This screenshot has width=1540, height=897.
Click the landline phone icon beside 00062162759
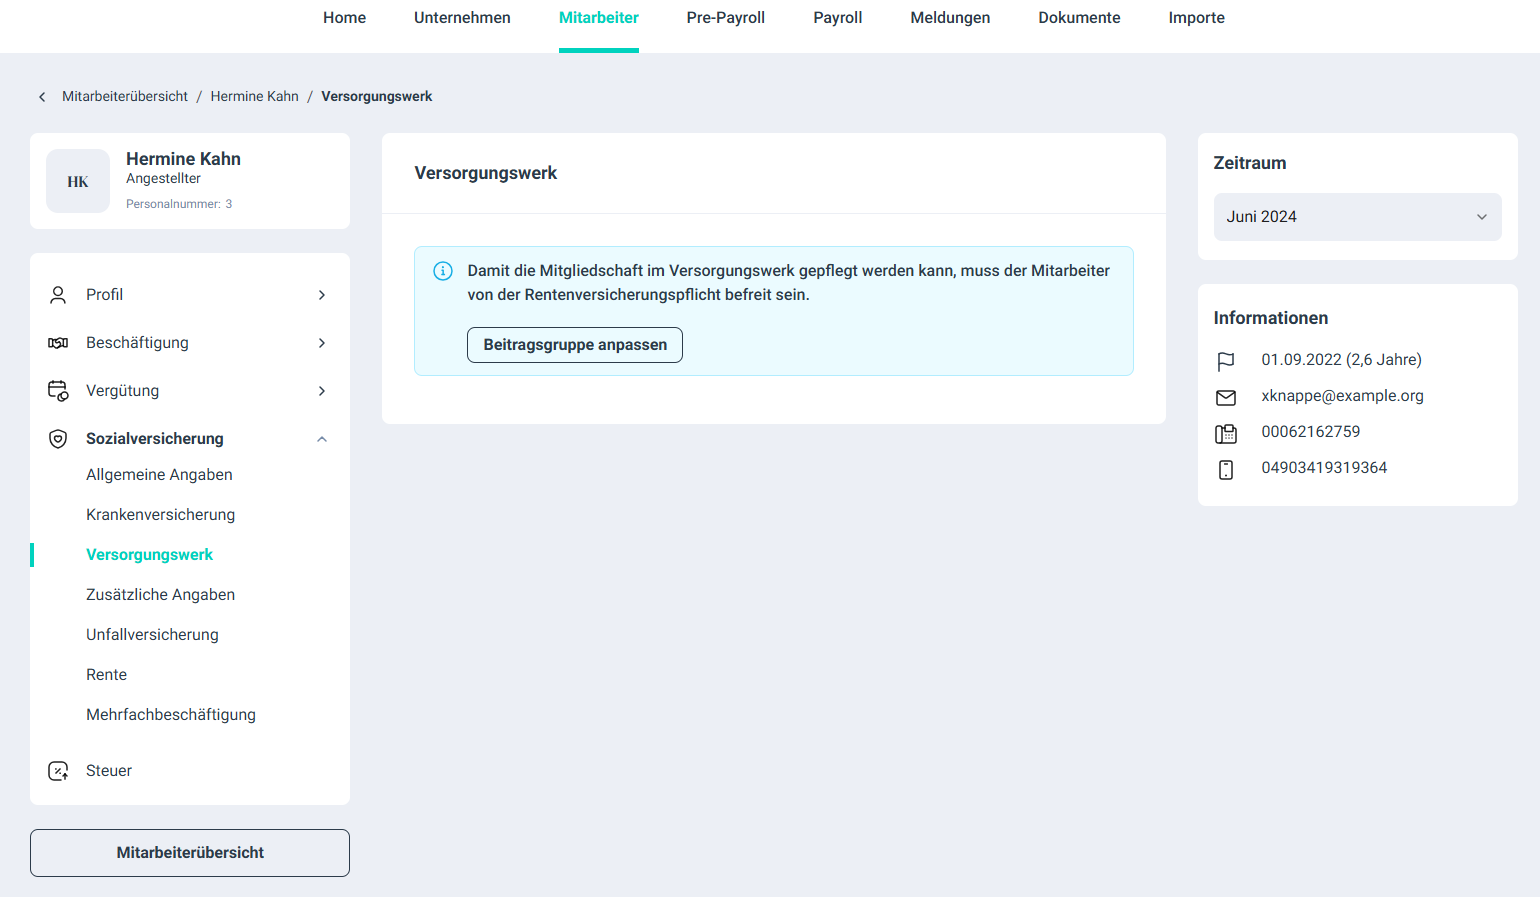tap(1226, 433)
